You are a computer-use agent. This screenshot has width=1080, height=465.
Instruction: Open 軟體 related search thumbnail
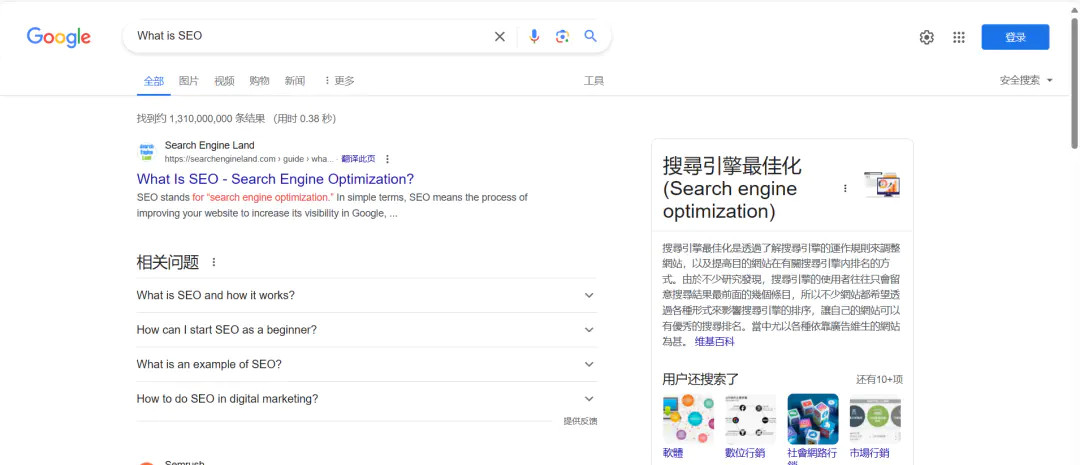coord(688,419)
